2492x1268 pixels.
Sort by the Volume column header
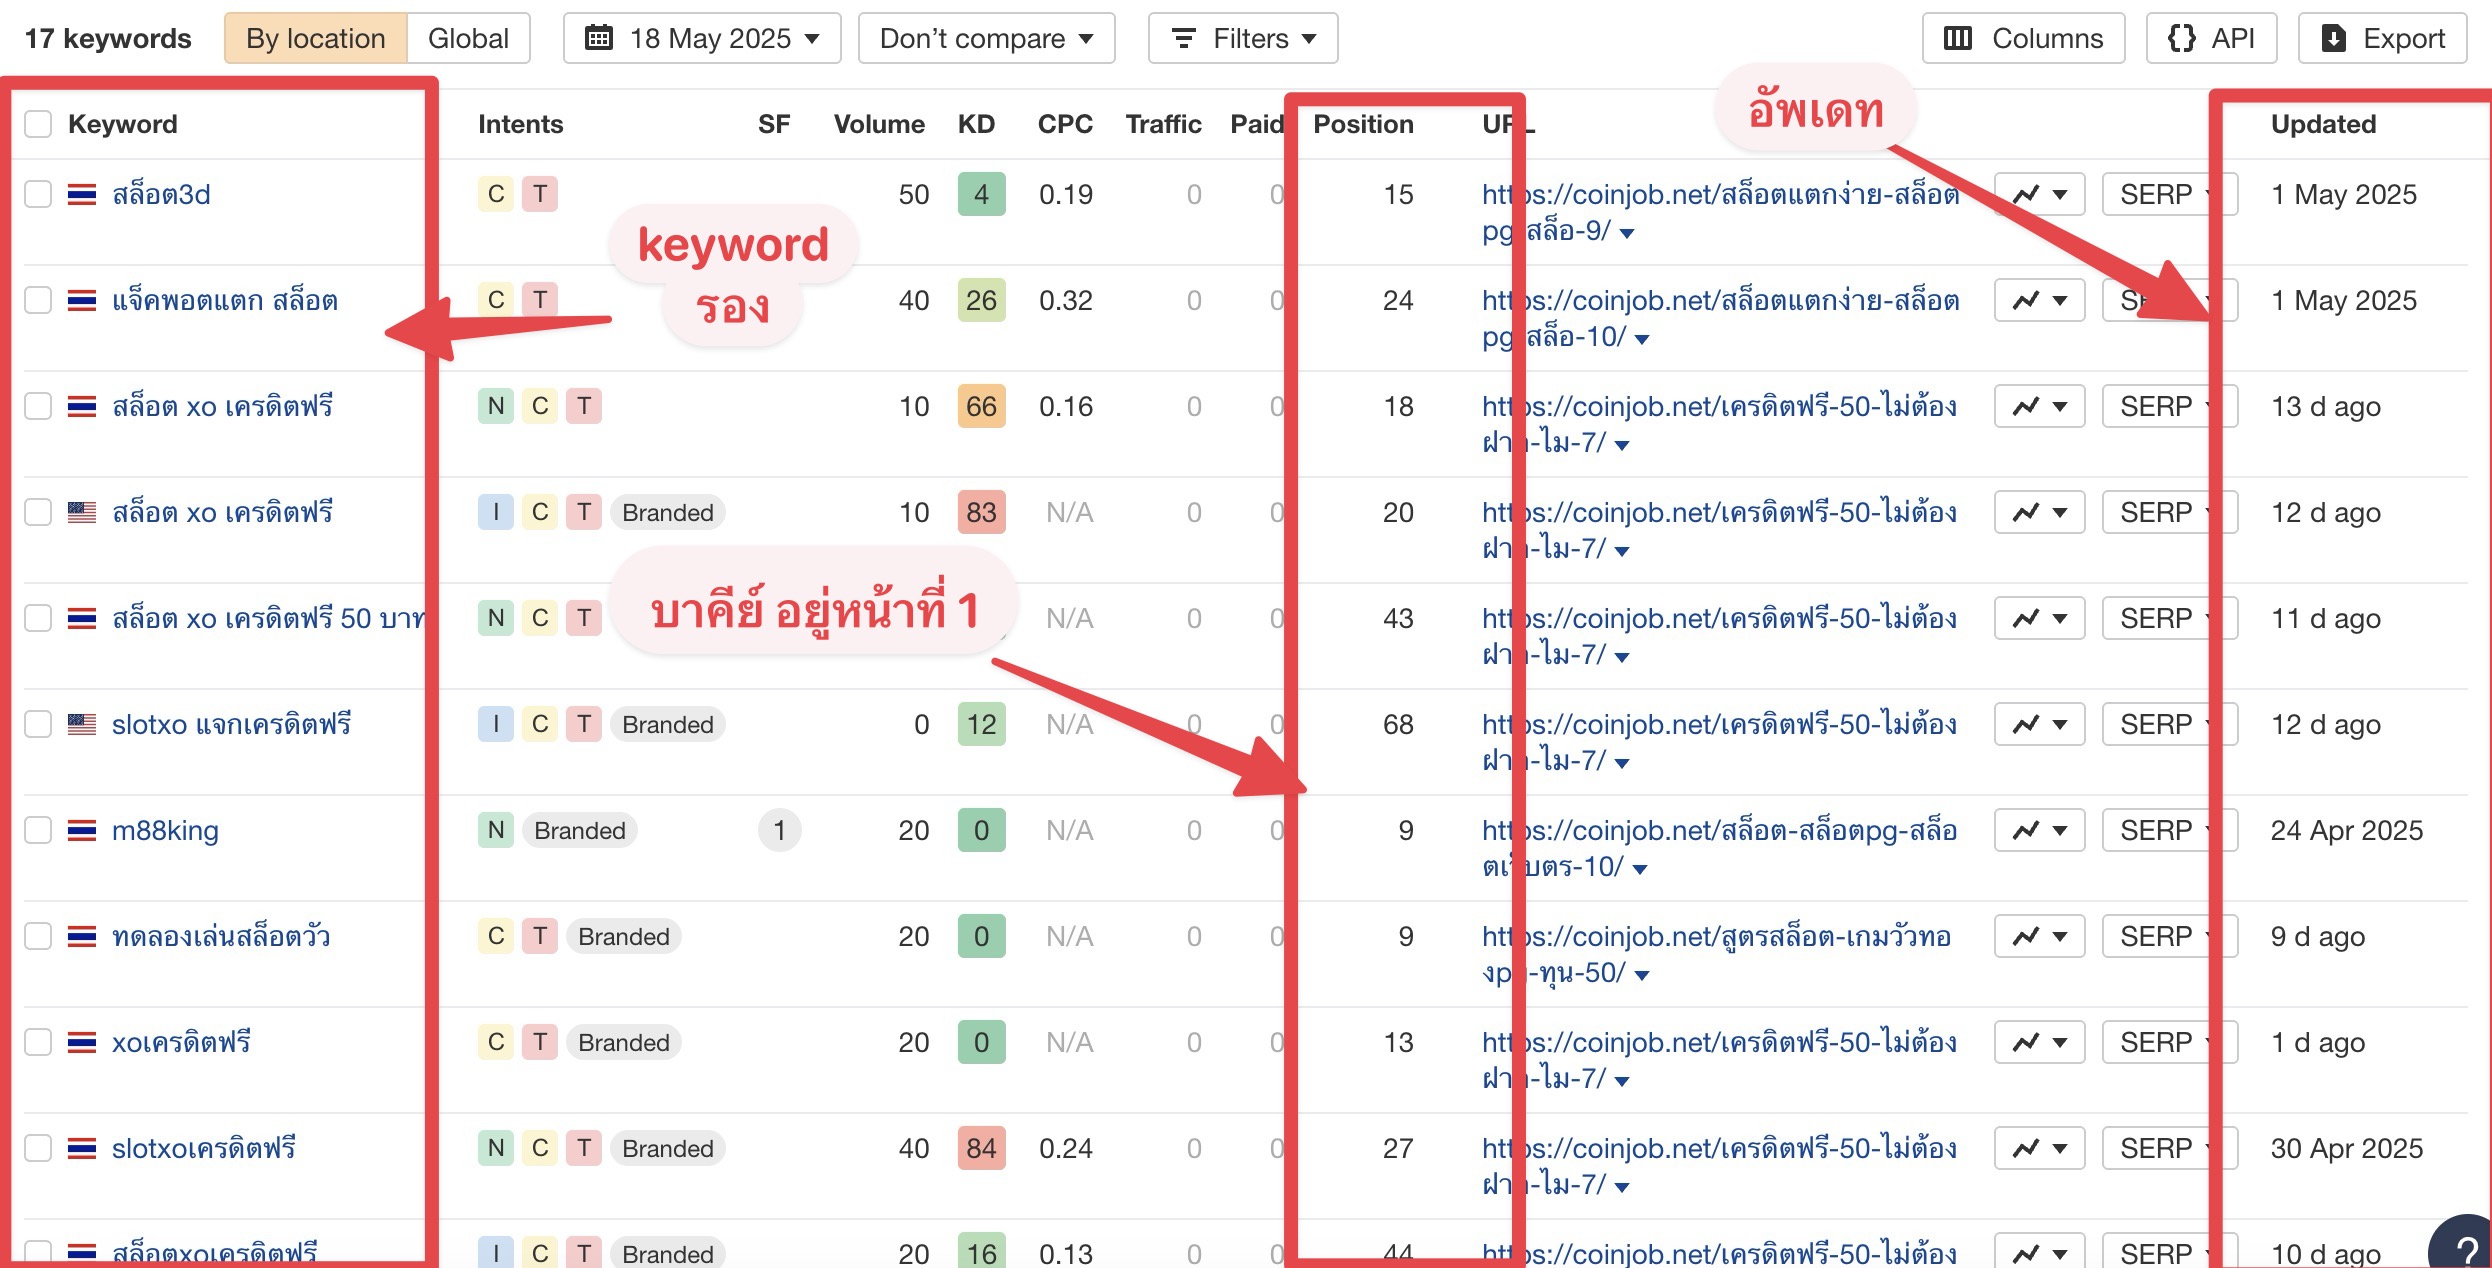pyautogui.click(x=878, y=124)
